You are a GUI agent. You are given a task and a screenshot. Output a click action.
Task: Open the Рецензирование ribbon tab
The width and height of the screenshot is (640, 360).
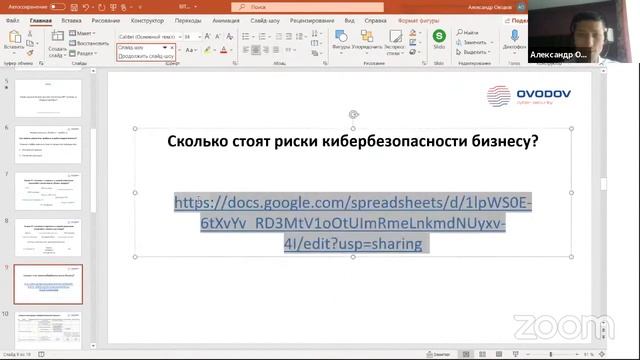312,20
